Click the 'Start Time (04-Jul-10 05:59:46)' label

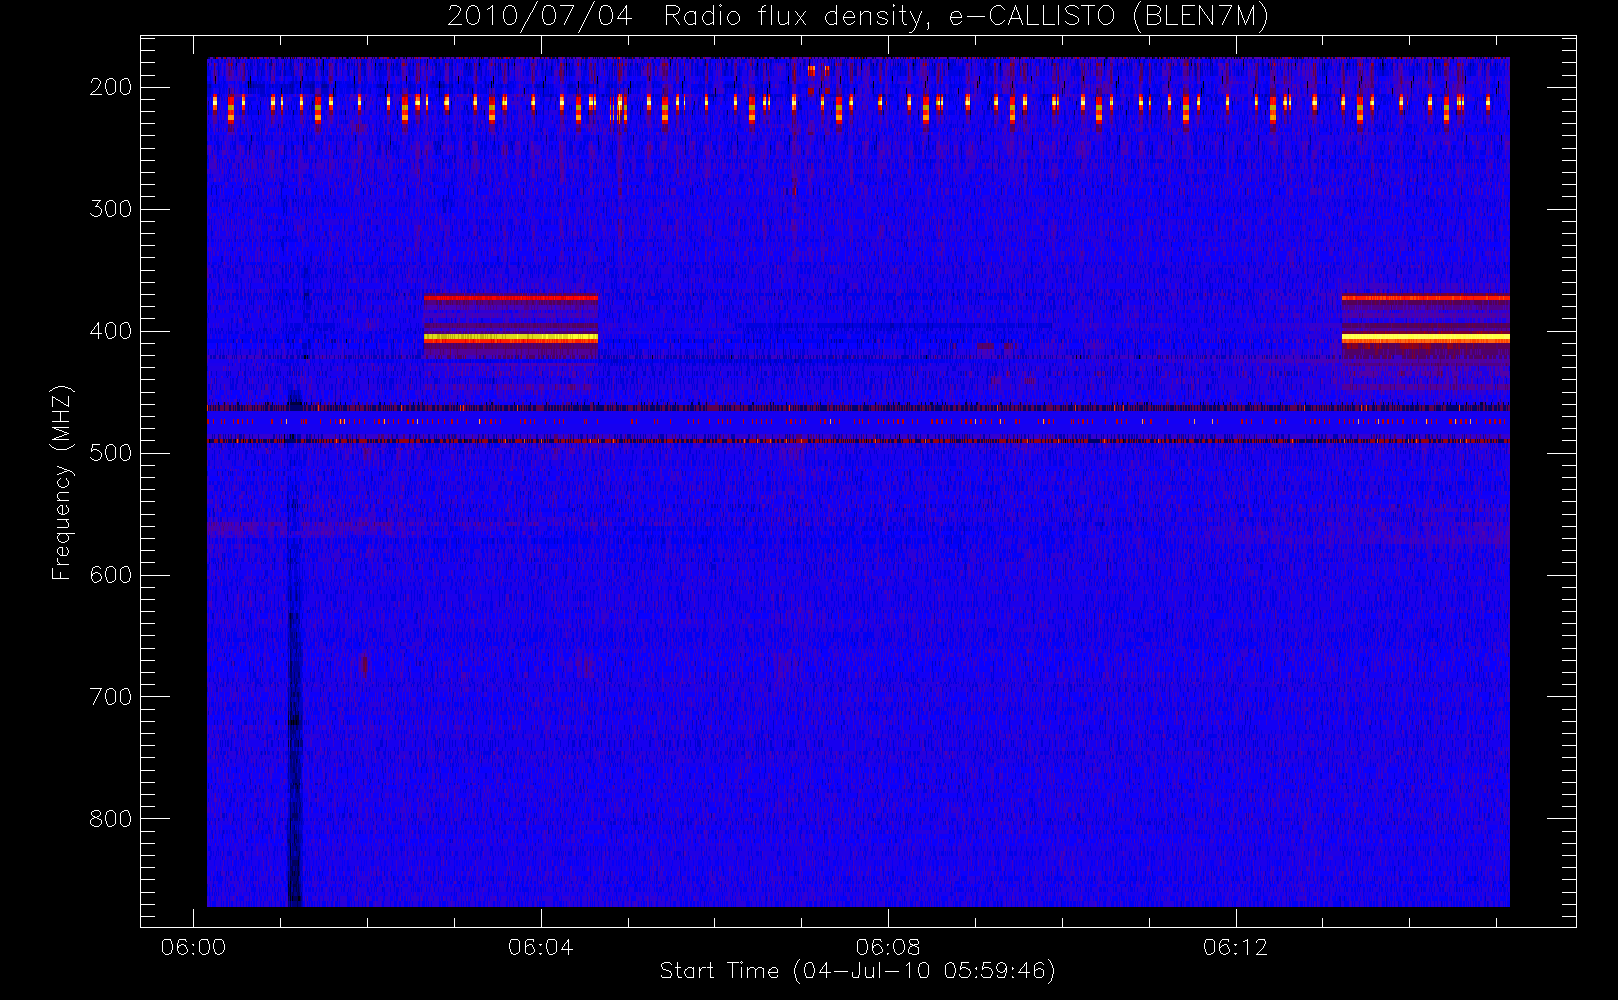click(858, 971)
